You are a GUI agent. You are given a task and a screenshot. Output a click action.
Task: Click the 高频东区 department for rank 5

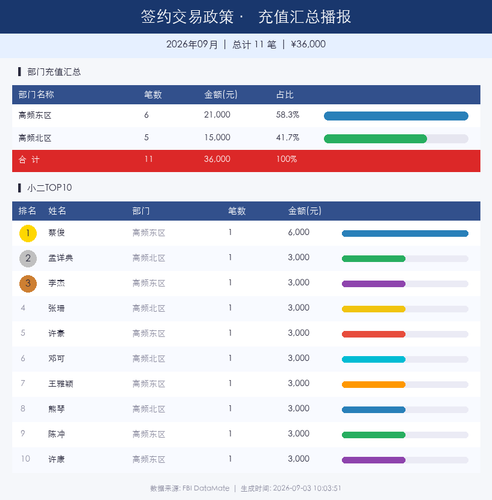pyautogui.click(x=149, y=333)
